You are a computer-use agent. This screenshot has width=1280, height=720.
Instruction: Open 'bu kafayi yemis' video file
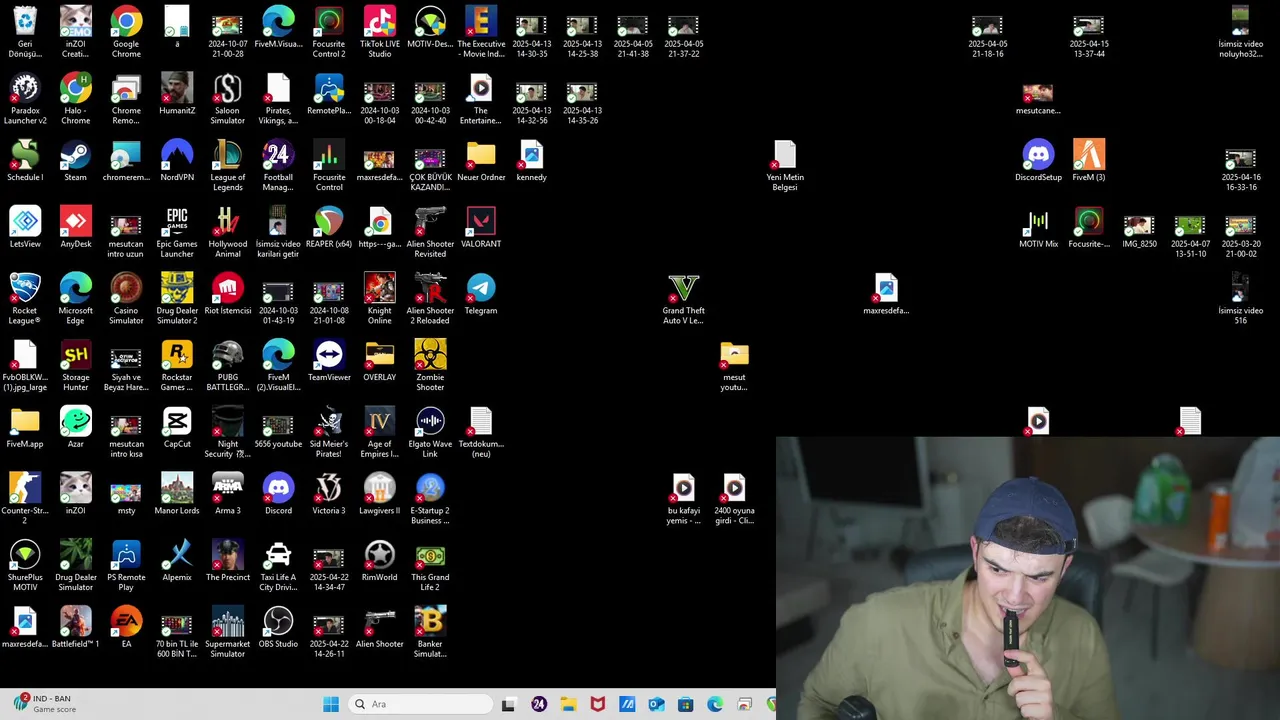(683, 498)
